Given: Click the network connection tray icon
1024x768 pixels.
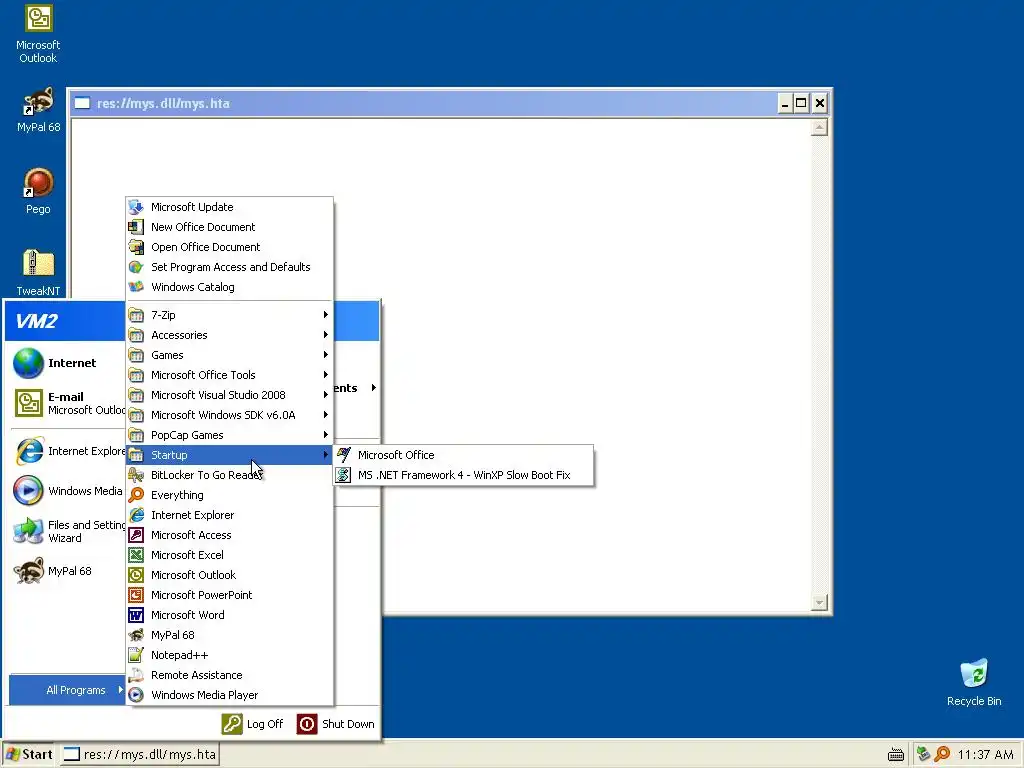Looking at the screenshot, I should [x=923, y=754].
